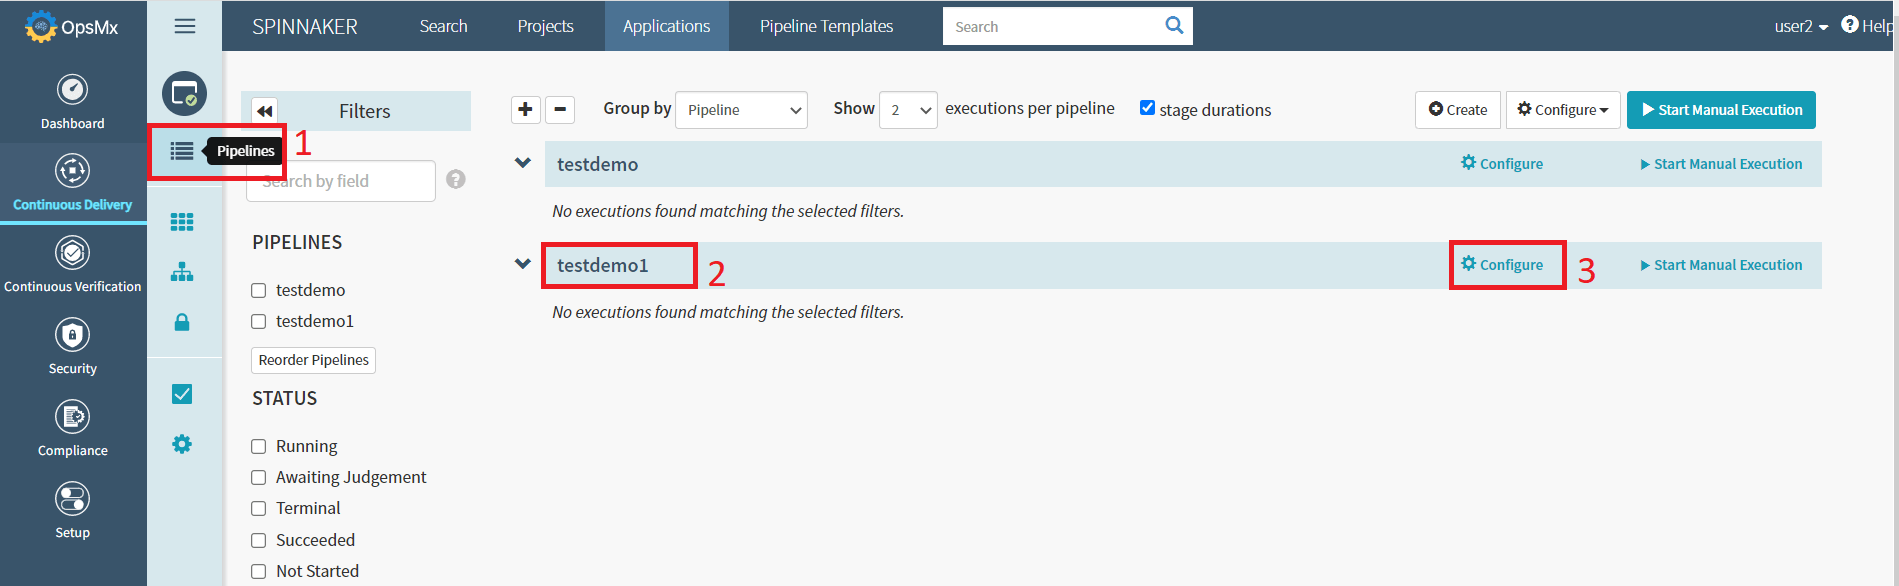This screenshot has width=1899, height=586.
Task: Filter by testdemo pipeline checkbox
Action: click(x=258, y=290)
